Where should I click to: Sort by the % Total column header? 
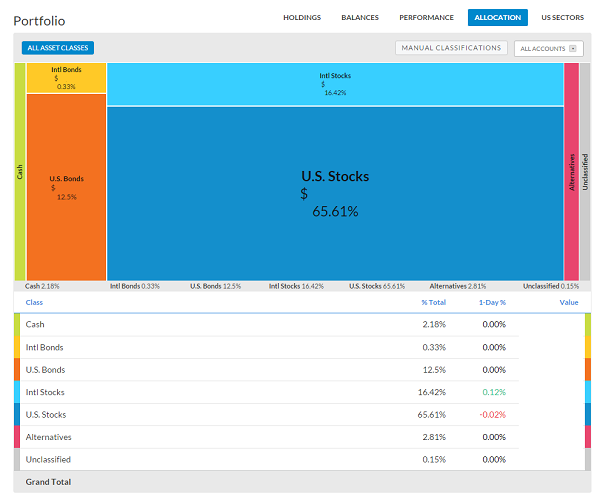point(433,301)
